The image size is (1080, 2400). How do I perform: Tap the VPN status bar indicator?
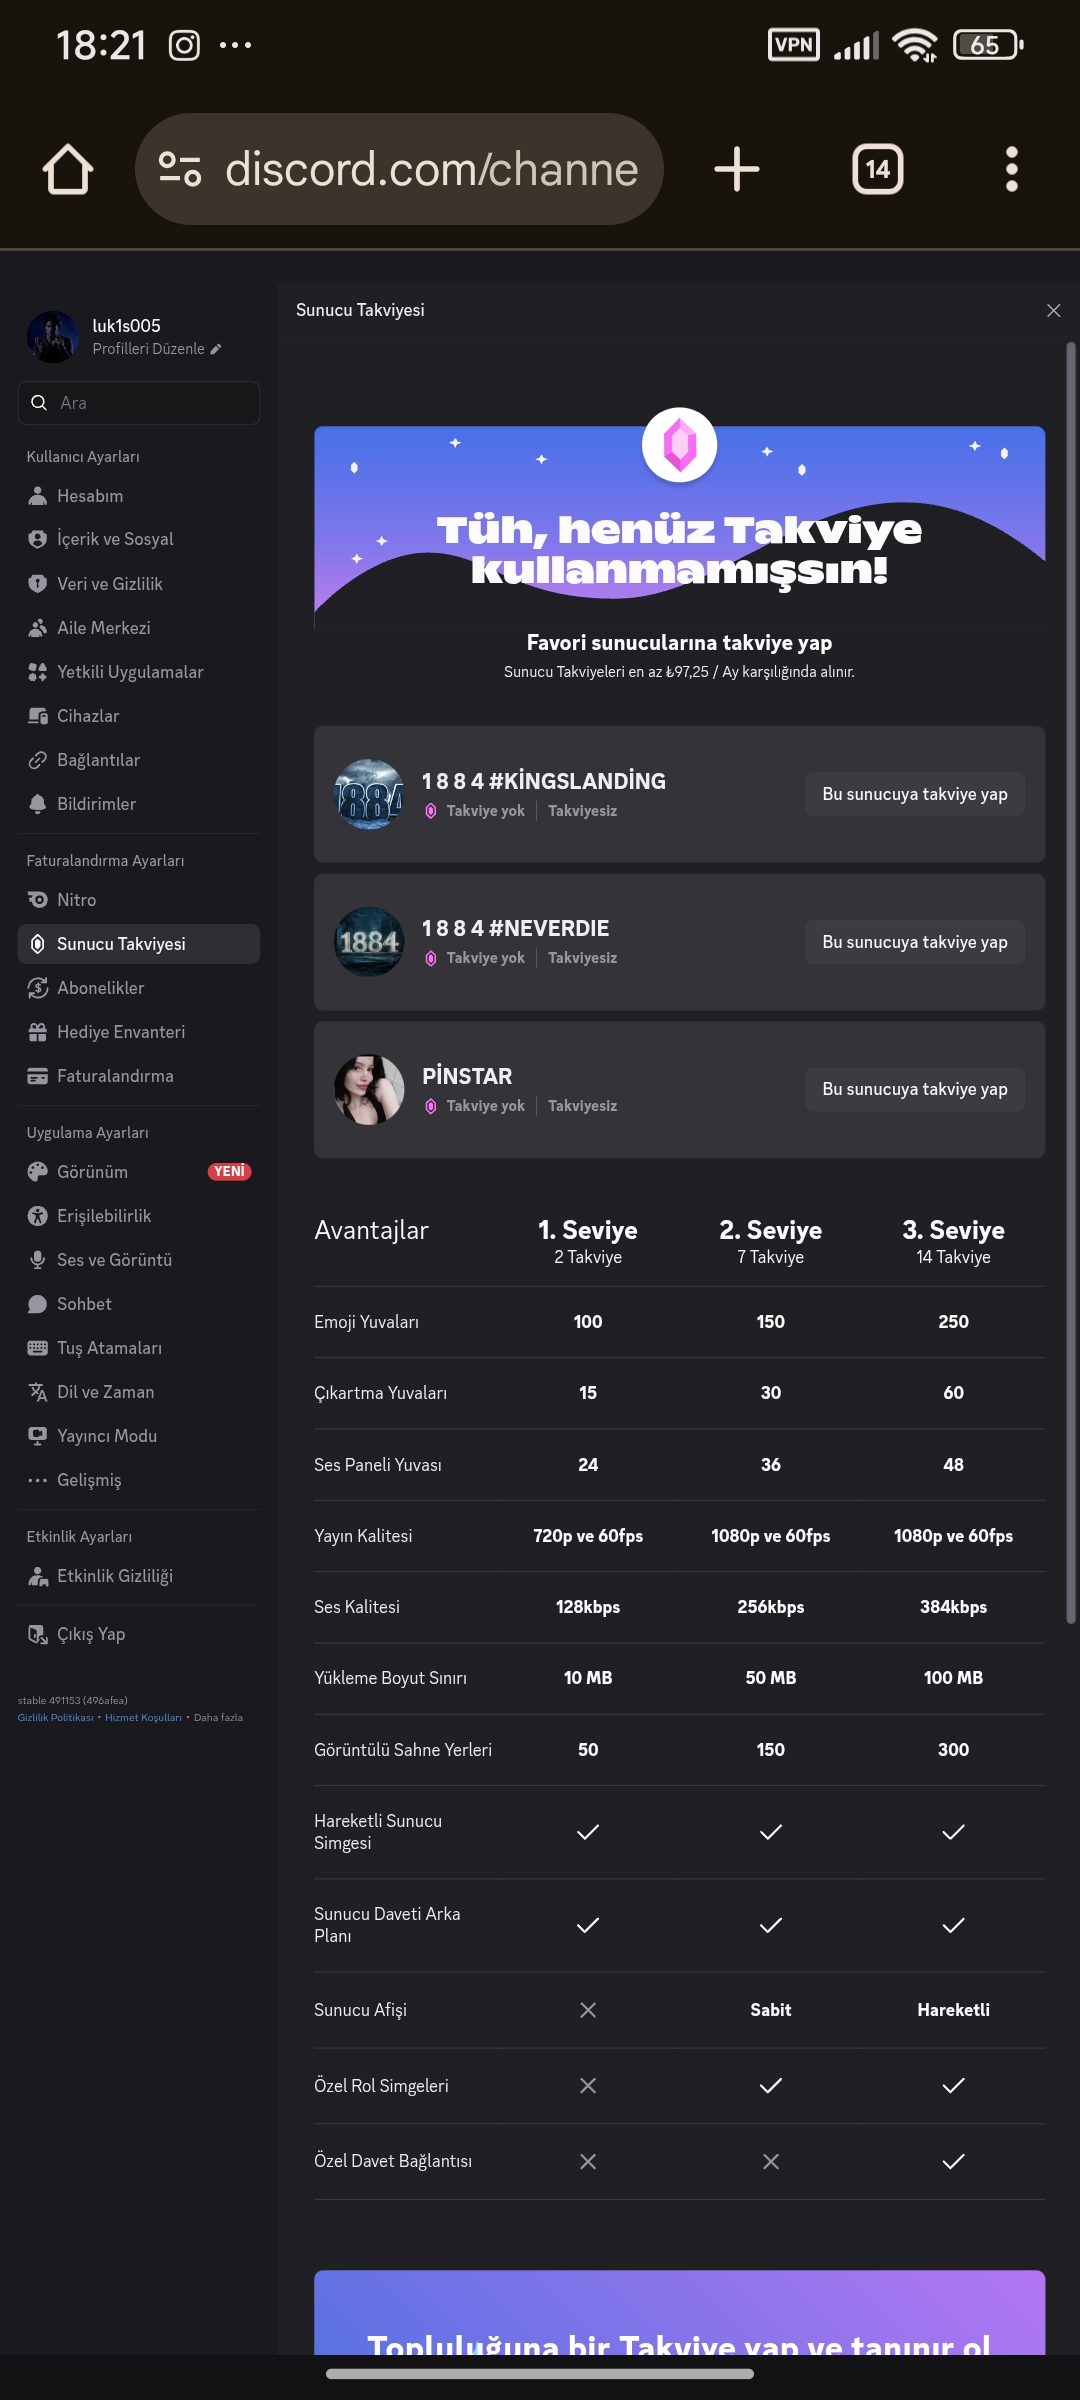tap(794, 45)
